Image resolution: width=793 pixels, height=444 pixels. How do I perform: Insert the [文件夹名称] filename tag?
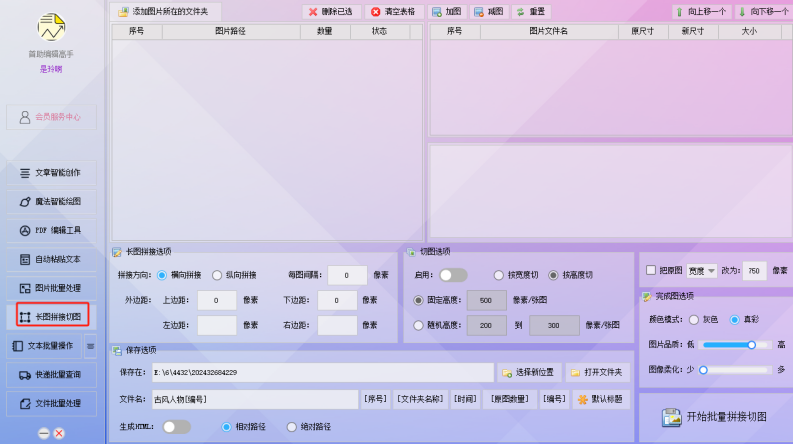[420, 399]
